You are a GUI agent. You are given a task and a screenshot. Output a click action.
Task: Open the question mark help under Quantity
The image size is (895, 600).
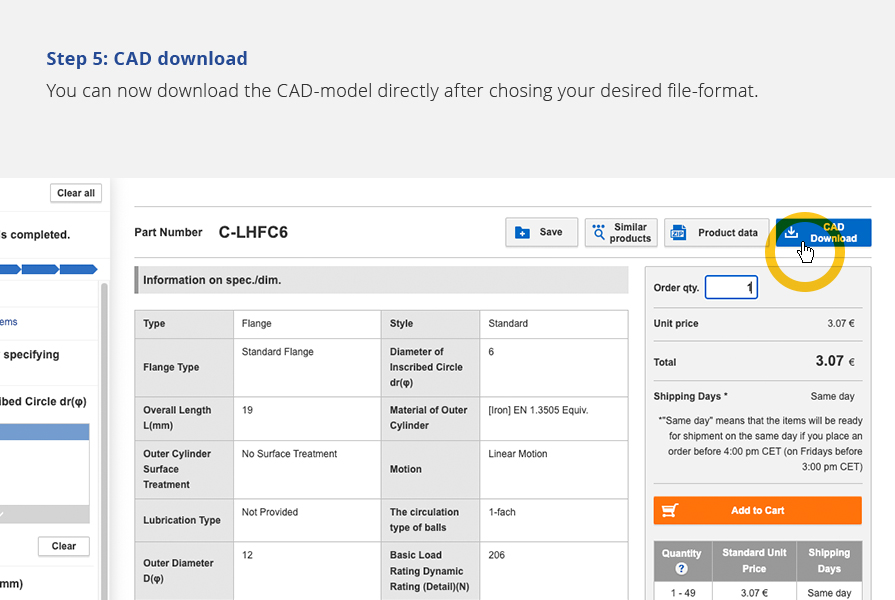681,569
